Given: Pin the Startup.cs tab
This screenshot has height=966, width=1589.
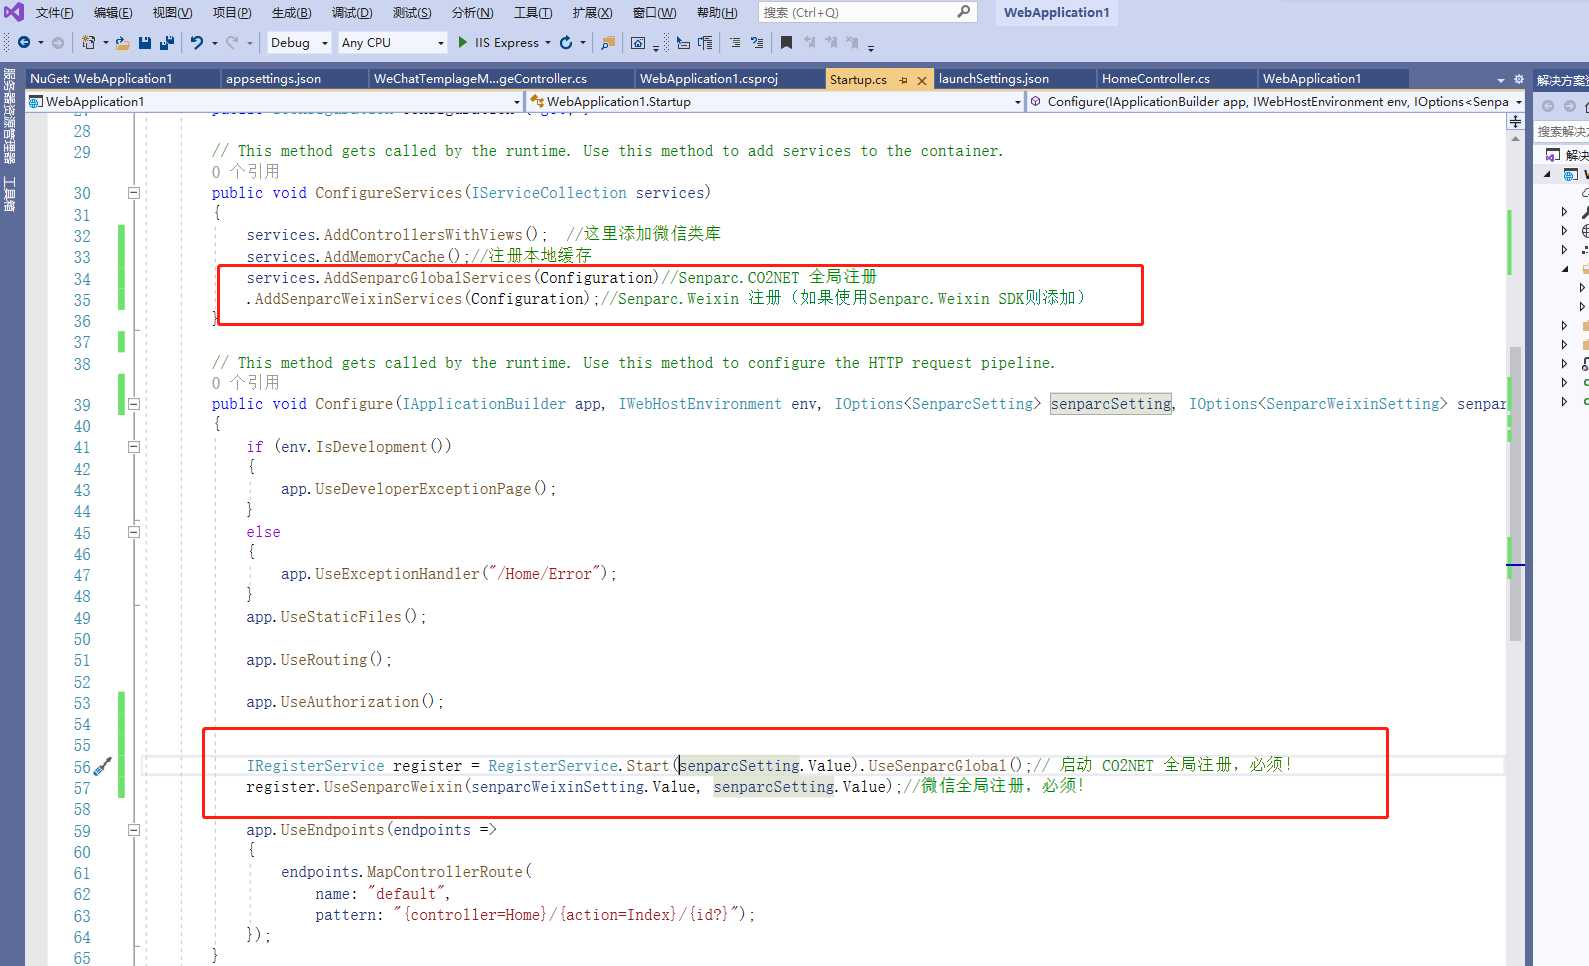Looking at the screenshot, I should coord(903,79).
